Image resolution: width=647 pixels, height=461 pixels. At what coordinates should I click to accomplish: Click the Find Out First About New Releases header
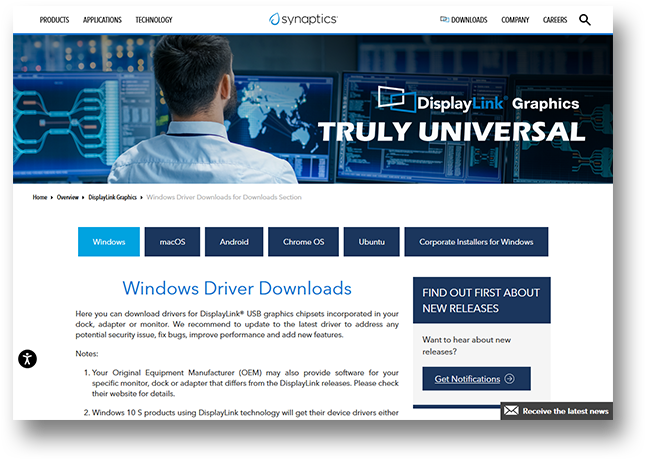(x=482, y=300)
